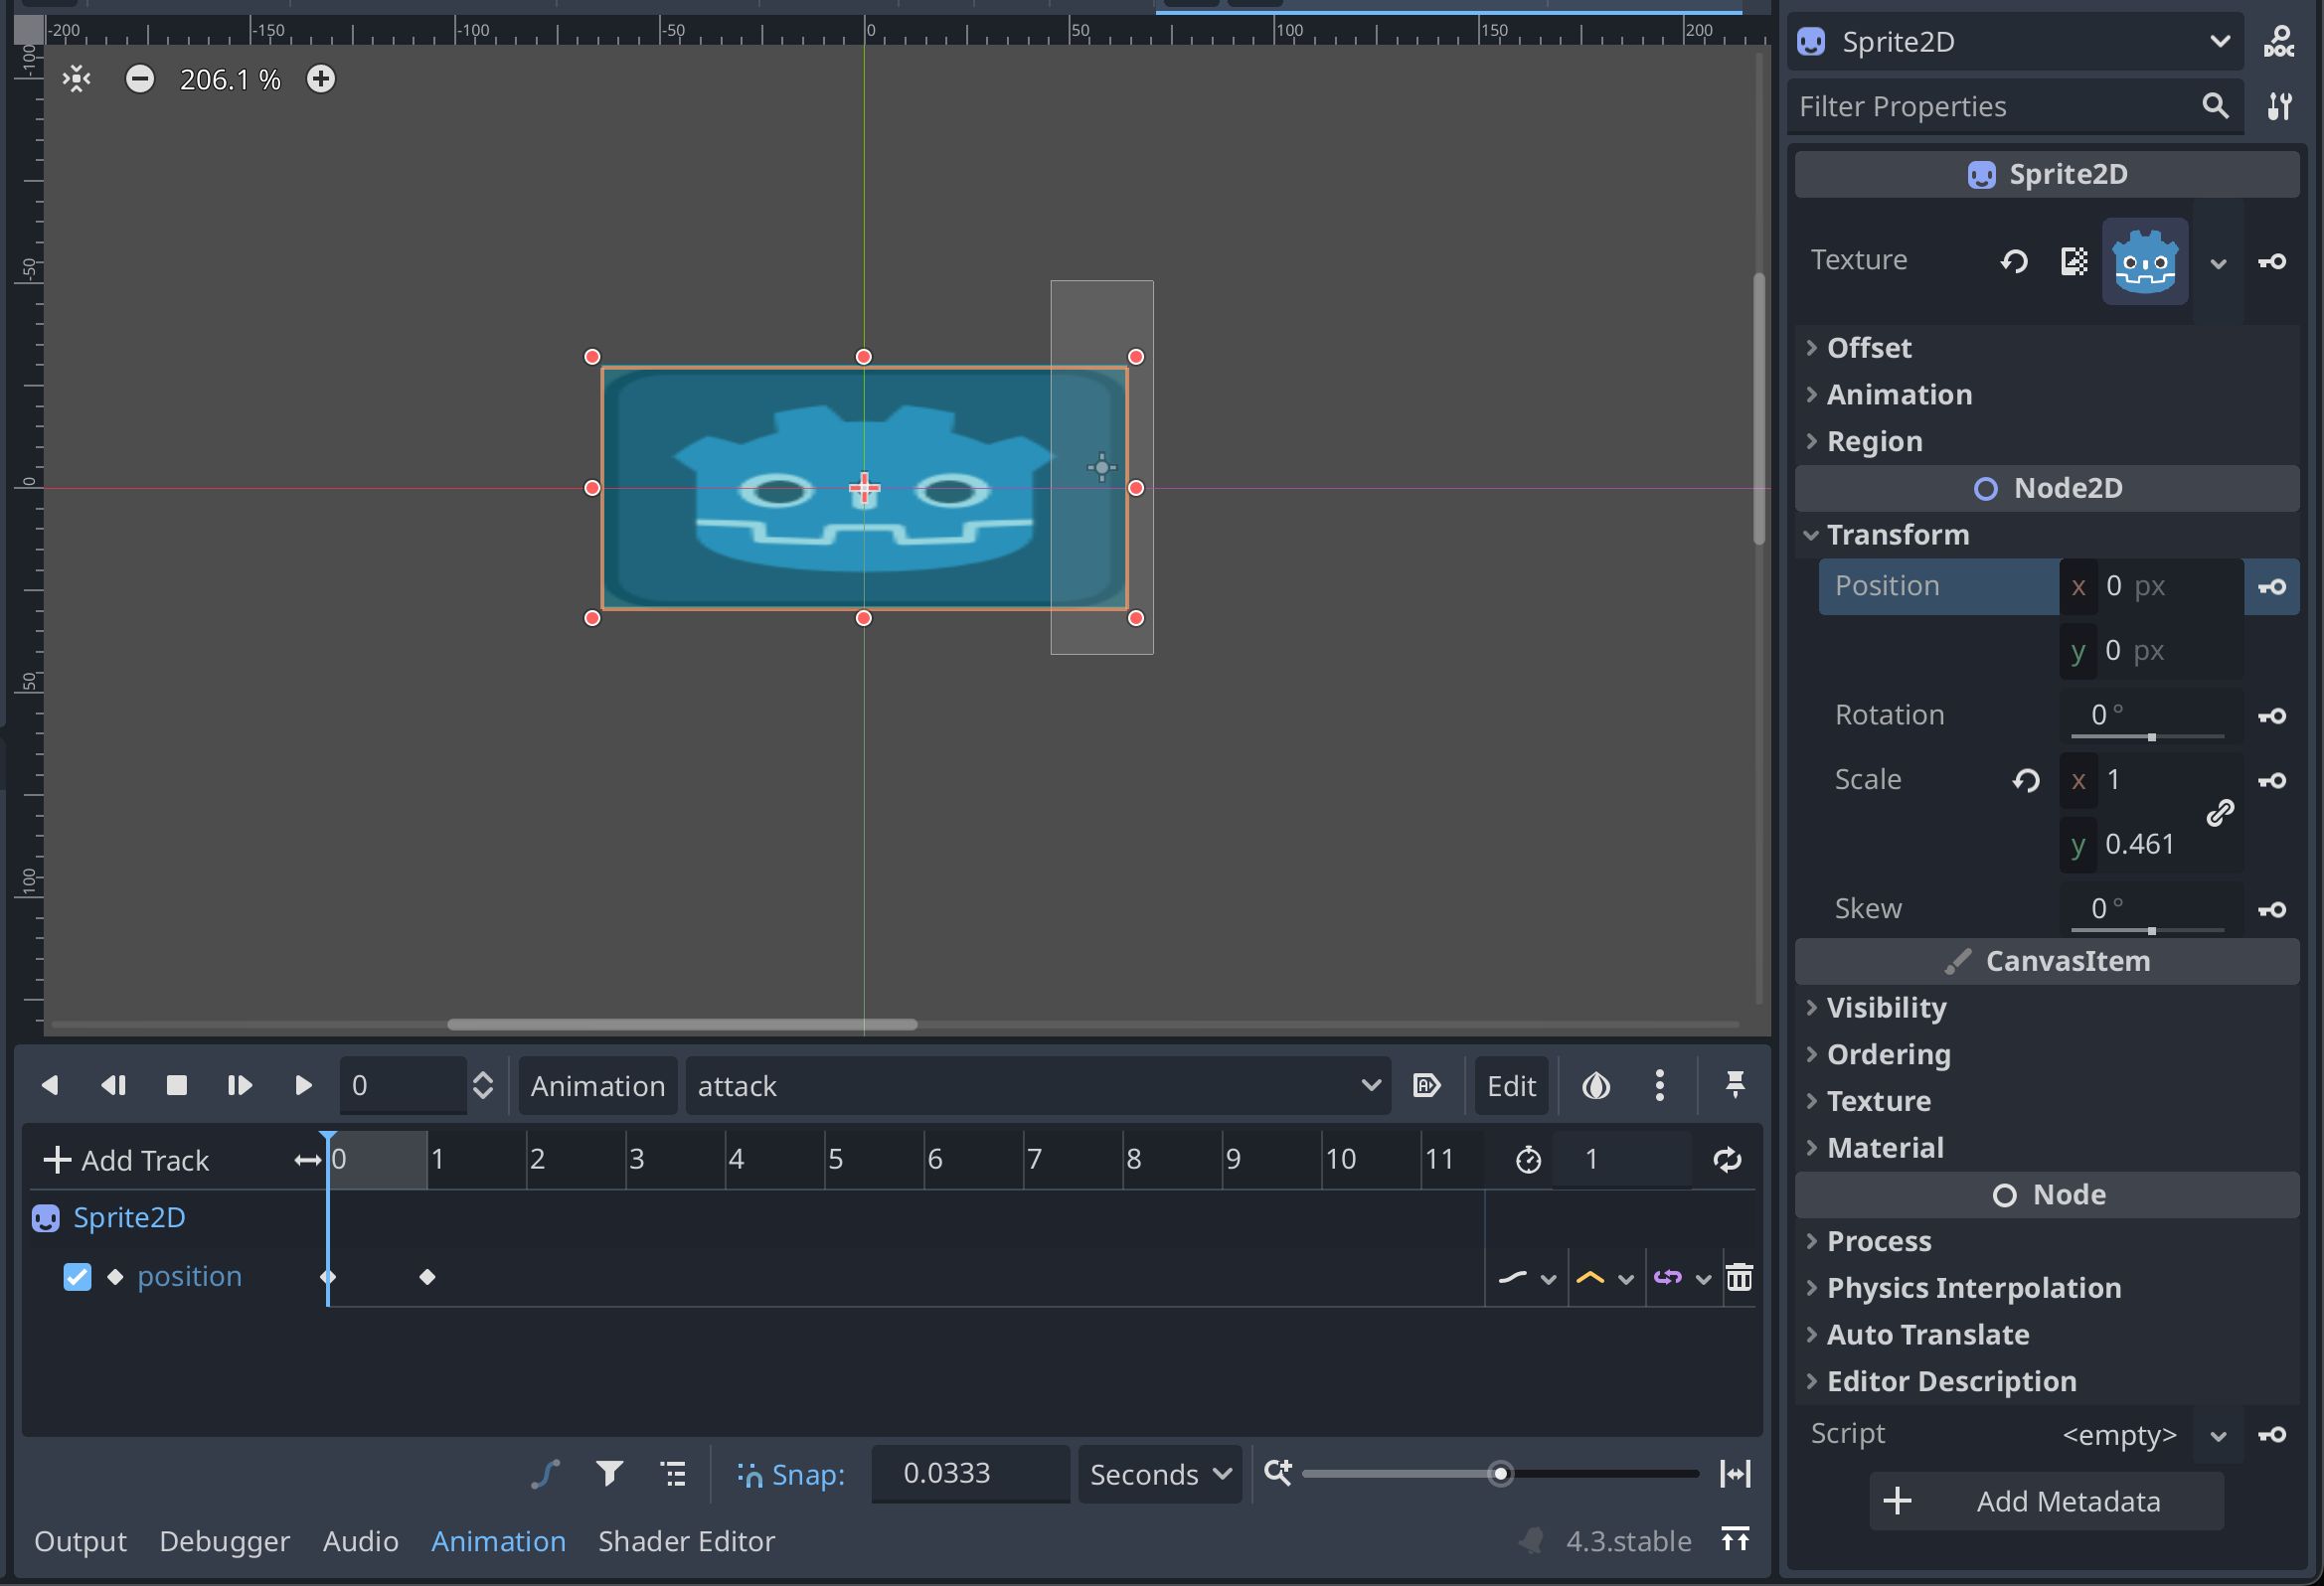Revert the Texture property
This screenshot has height=1586, width=2324.
pos(2014,261)
